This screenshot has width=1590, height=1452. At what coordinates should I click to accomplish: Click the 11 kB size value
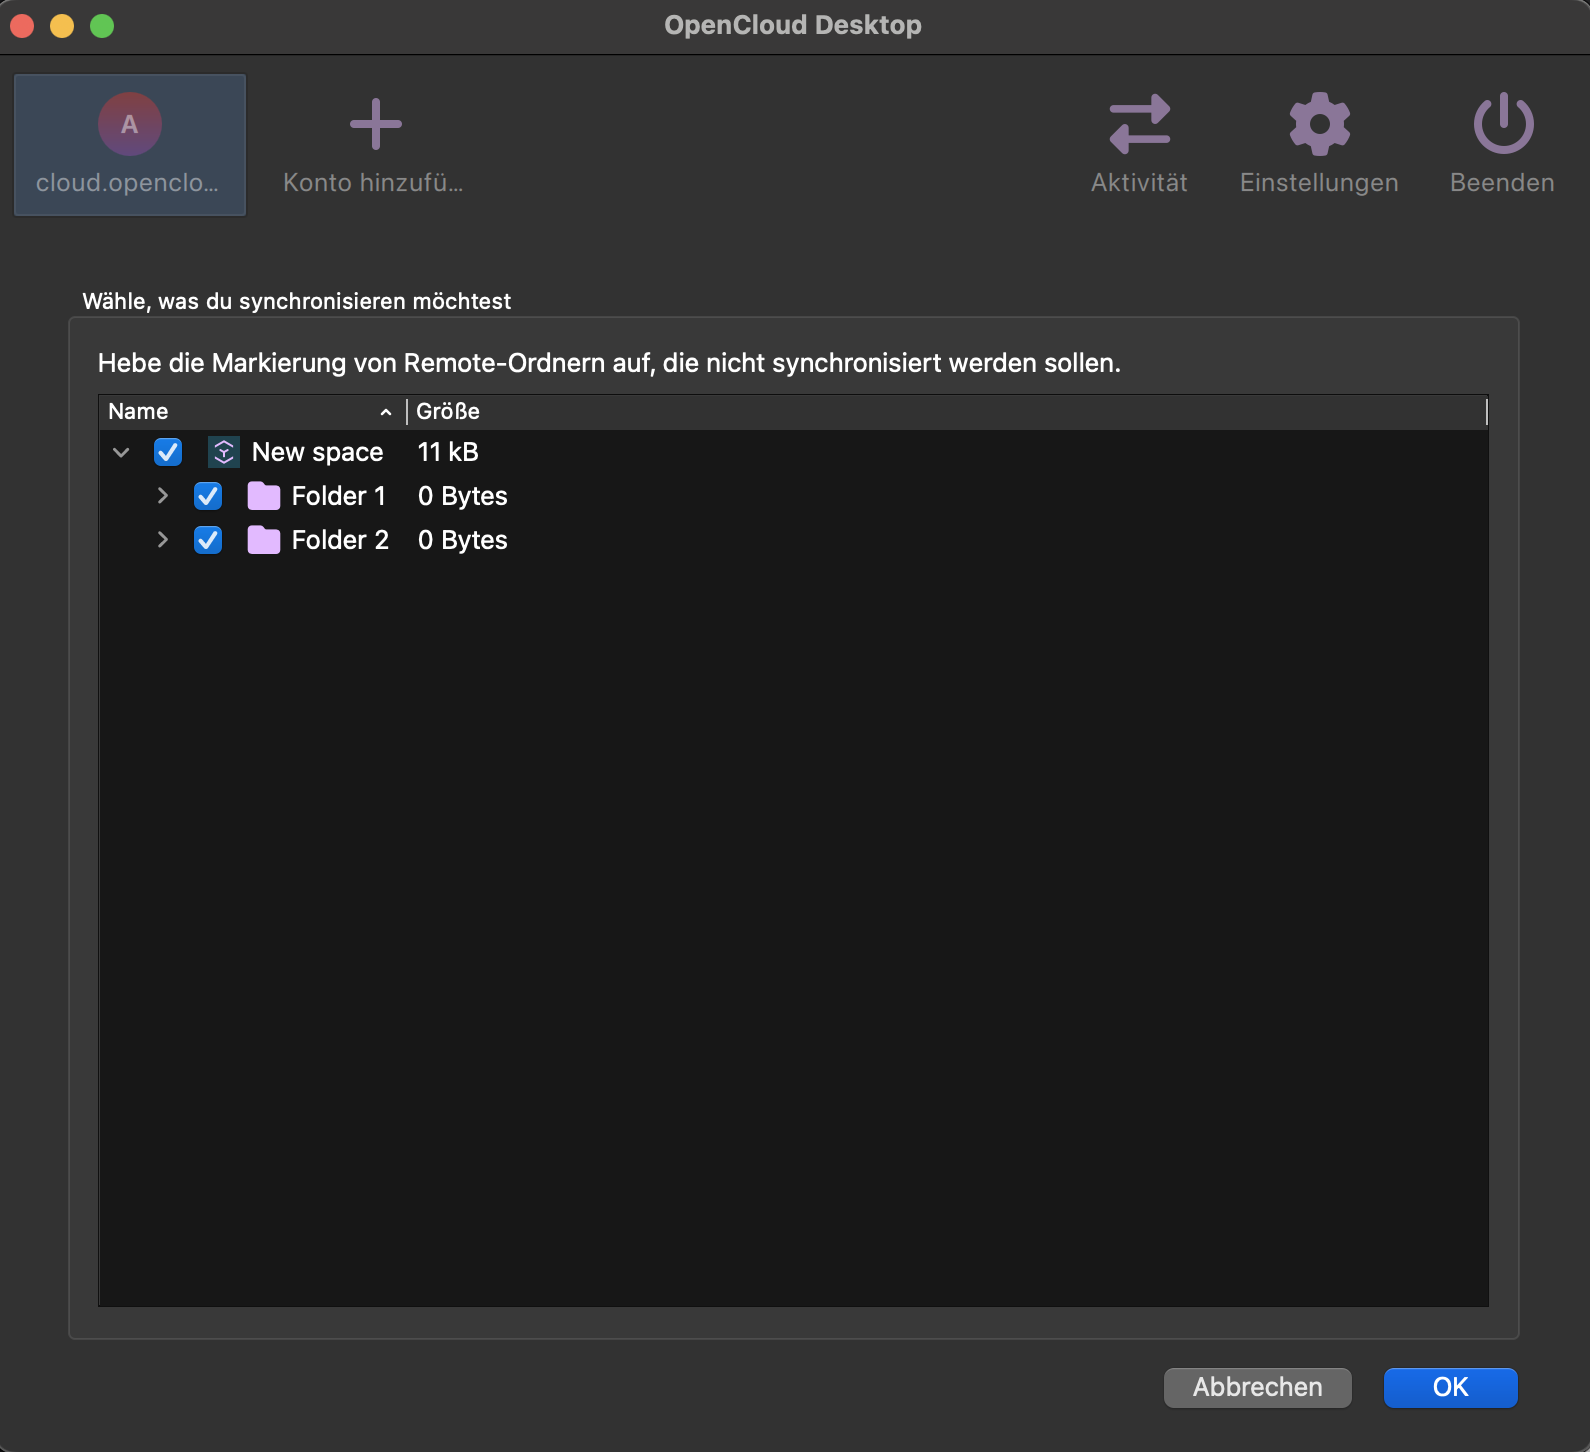coord(448,452)
